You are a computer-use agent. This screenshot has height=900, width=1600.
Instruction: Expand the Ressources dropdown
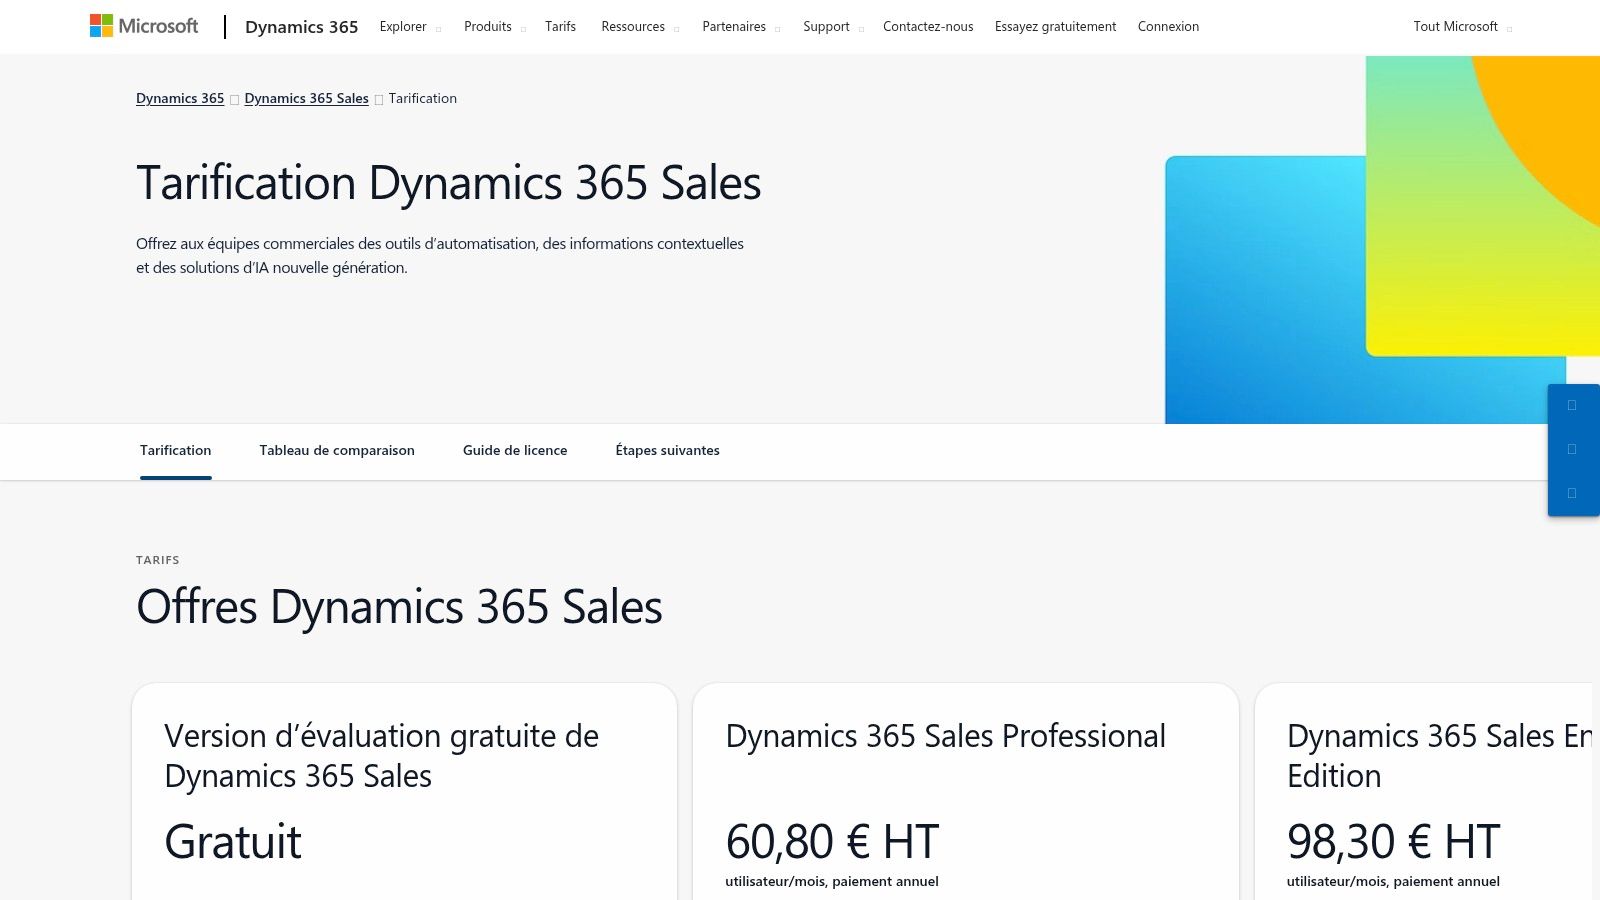[637, 27]
